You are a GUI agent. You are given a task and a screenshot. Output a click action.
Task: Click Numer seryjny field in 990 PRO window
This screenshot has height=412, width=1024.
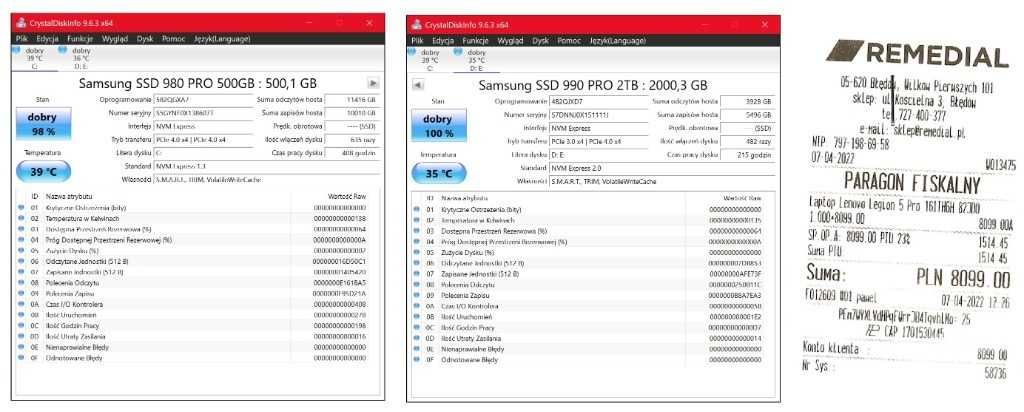click(598, 115)
